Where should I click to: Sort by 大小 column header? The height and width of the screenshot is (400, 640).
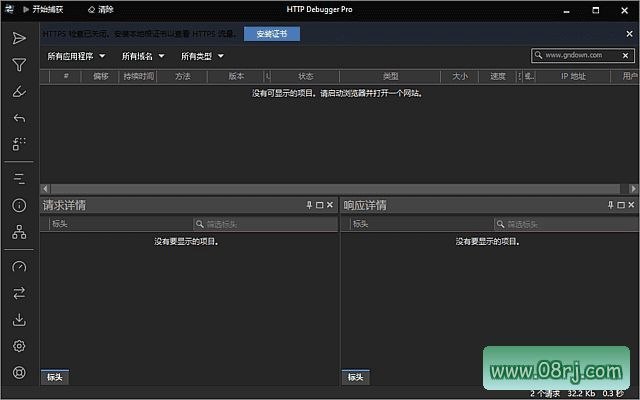point(460,76)
